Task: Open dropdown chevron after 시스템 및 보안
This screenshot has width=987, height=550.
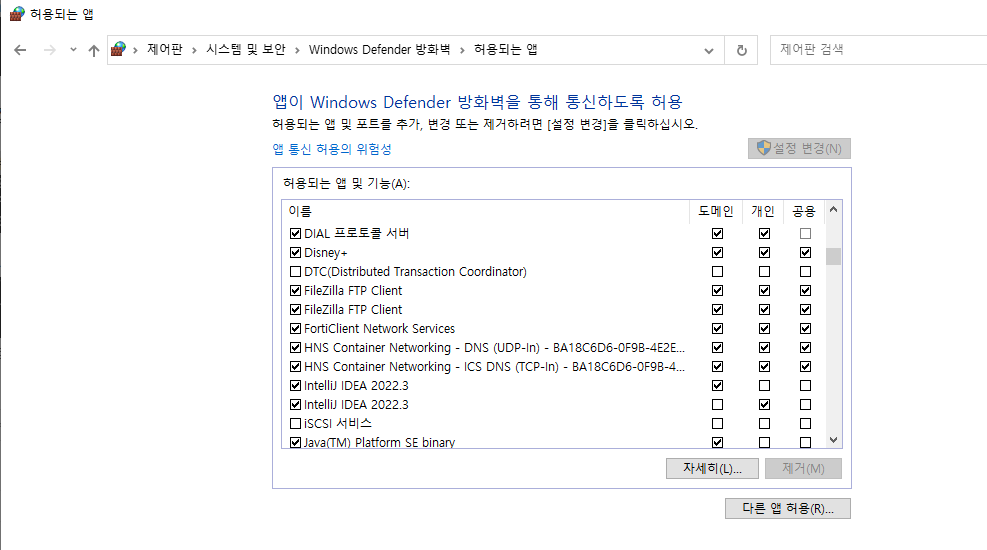Action: [x=297, y=50]
